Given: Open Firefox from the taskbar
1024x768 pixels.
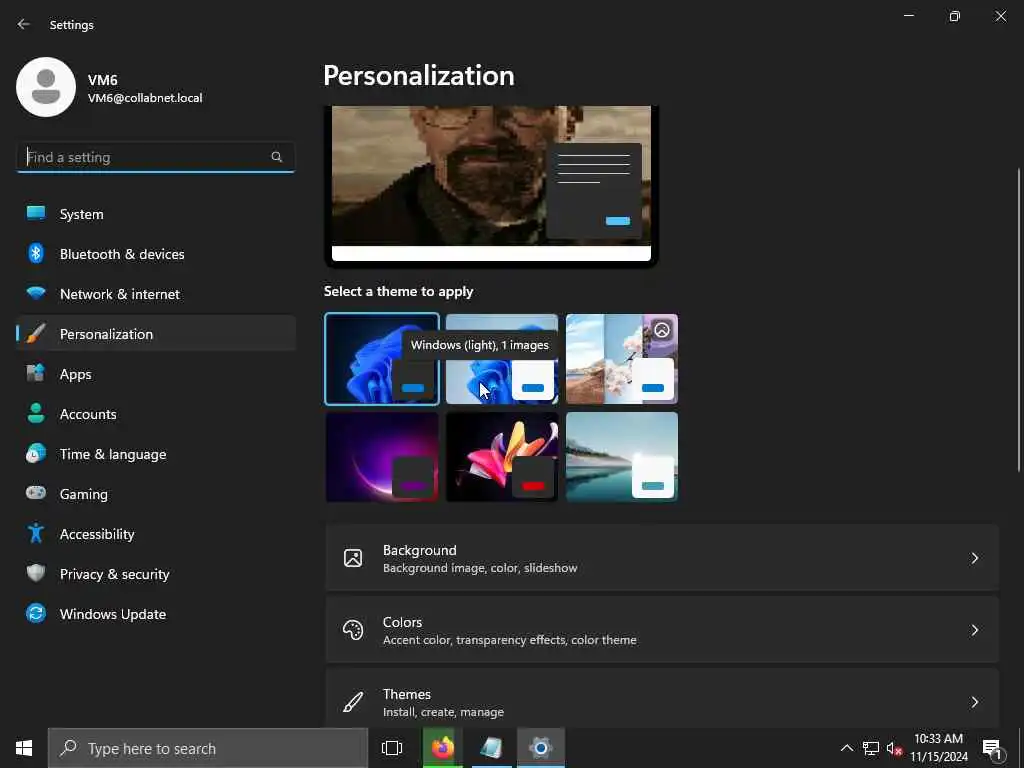Looking at the screenshot, I should (x=443, y=748).
